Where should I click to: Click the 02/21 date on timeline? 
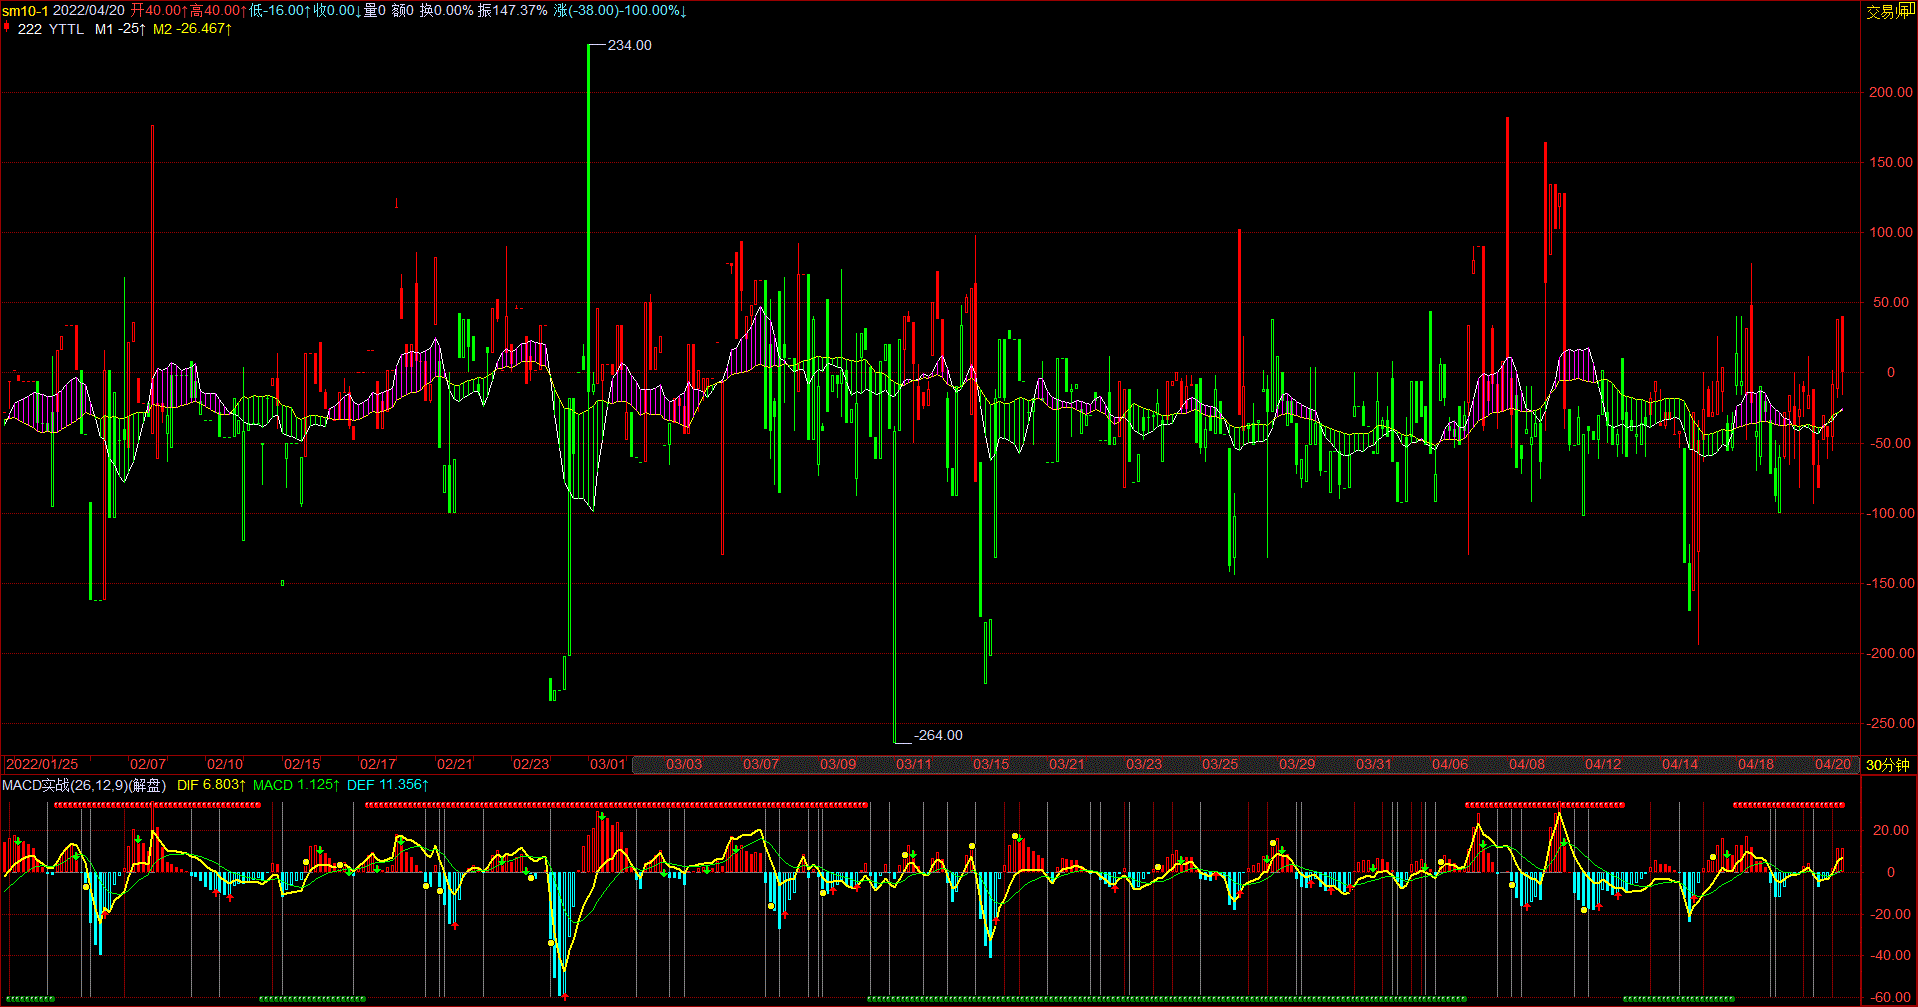[x=455, y=764]
